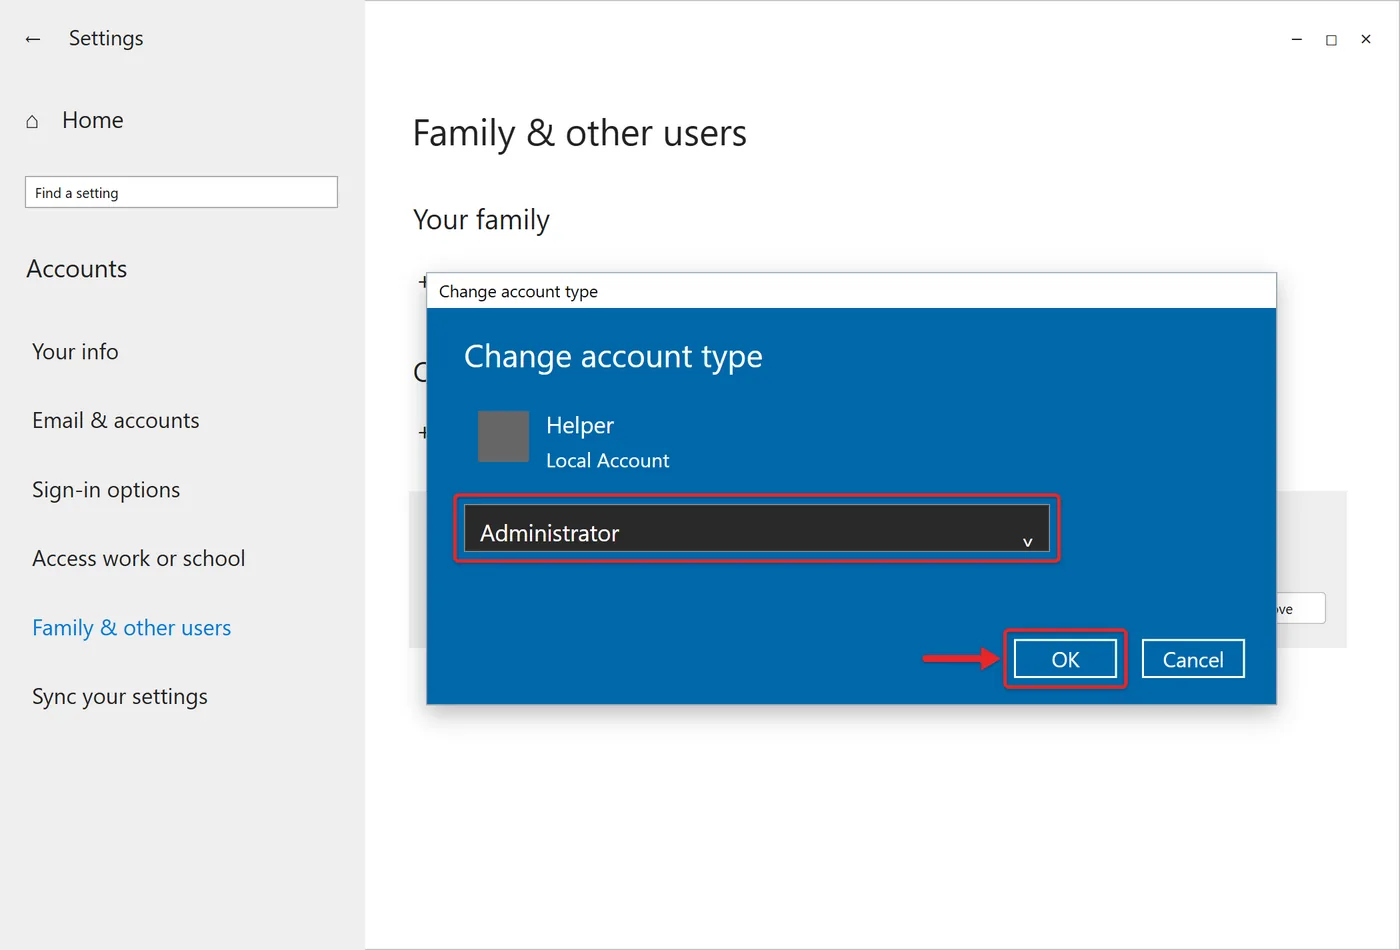Click the dialog title bar text
Screen dimensions: 1400x950
(x=518, y=292)
